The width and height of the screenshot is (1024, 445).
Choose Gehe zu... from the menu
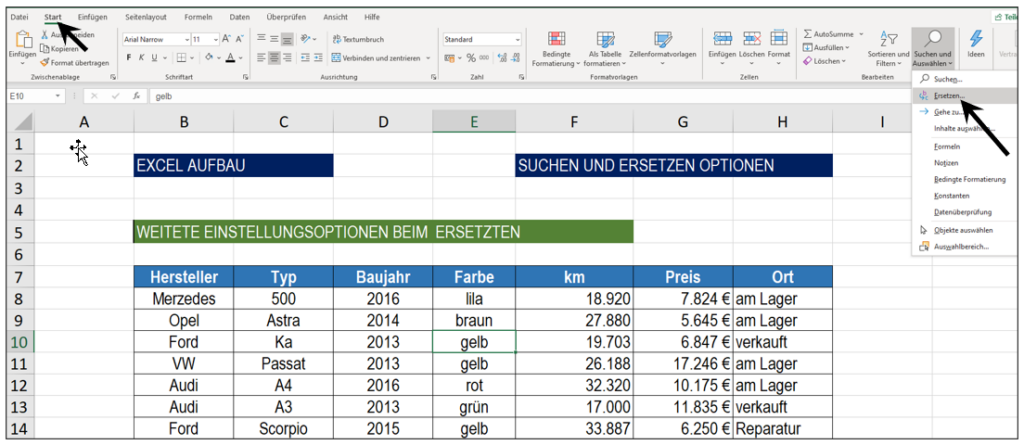click(x=963, y=112)
